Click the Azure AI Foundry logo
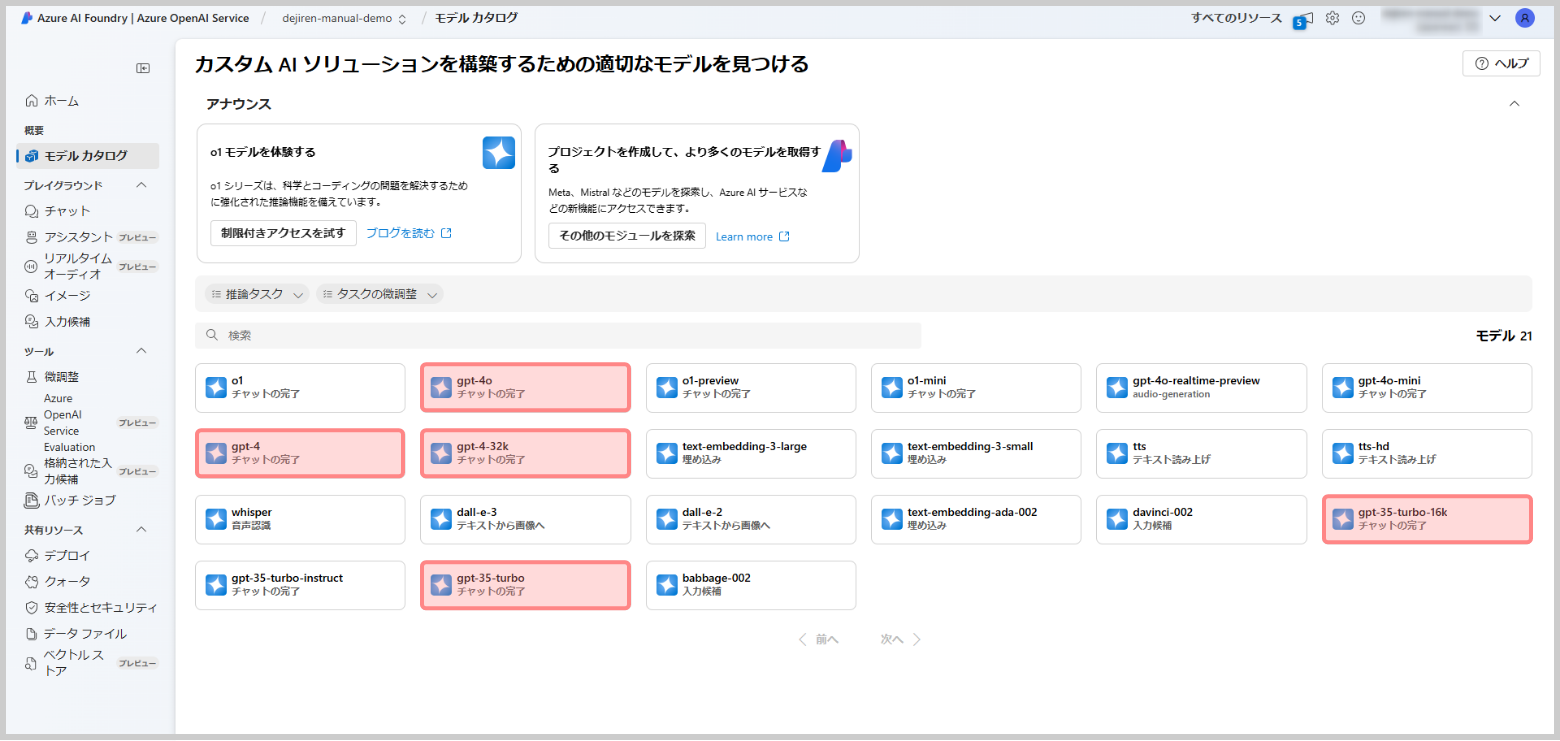Screen dimensions: 1560x741 pyautogui.click(x=27, y=18)
